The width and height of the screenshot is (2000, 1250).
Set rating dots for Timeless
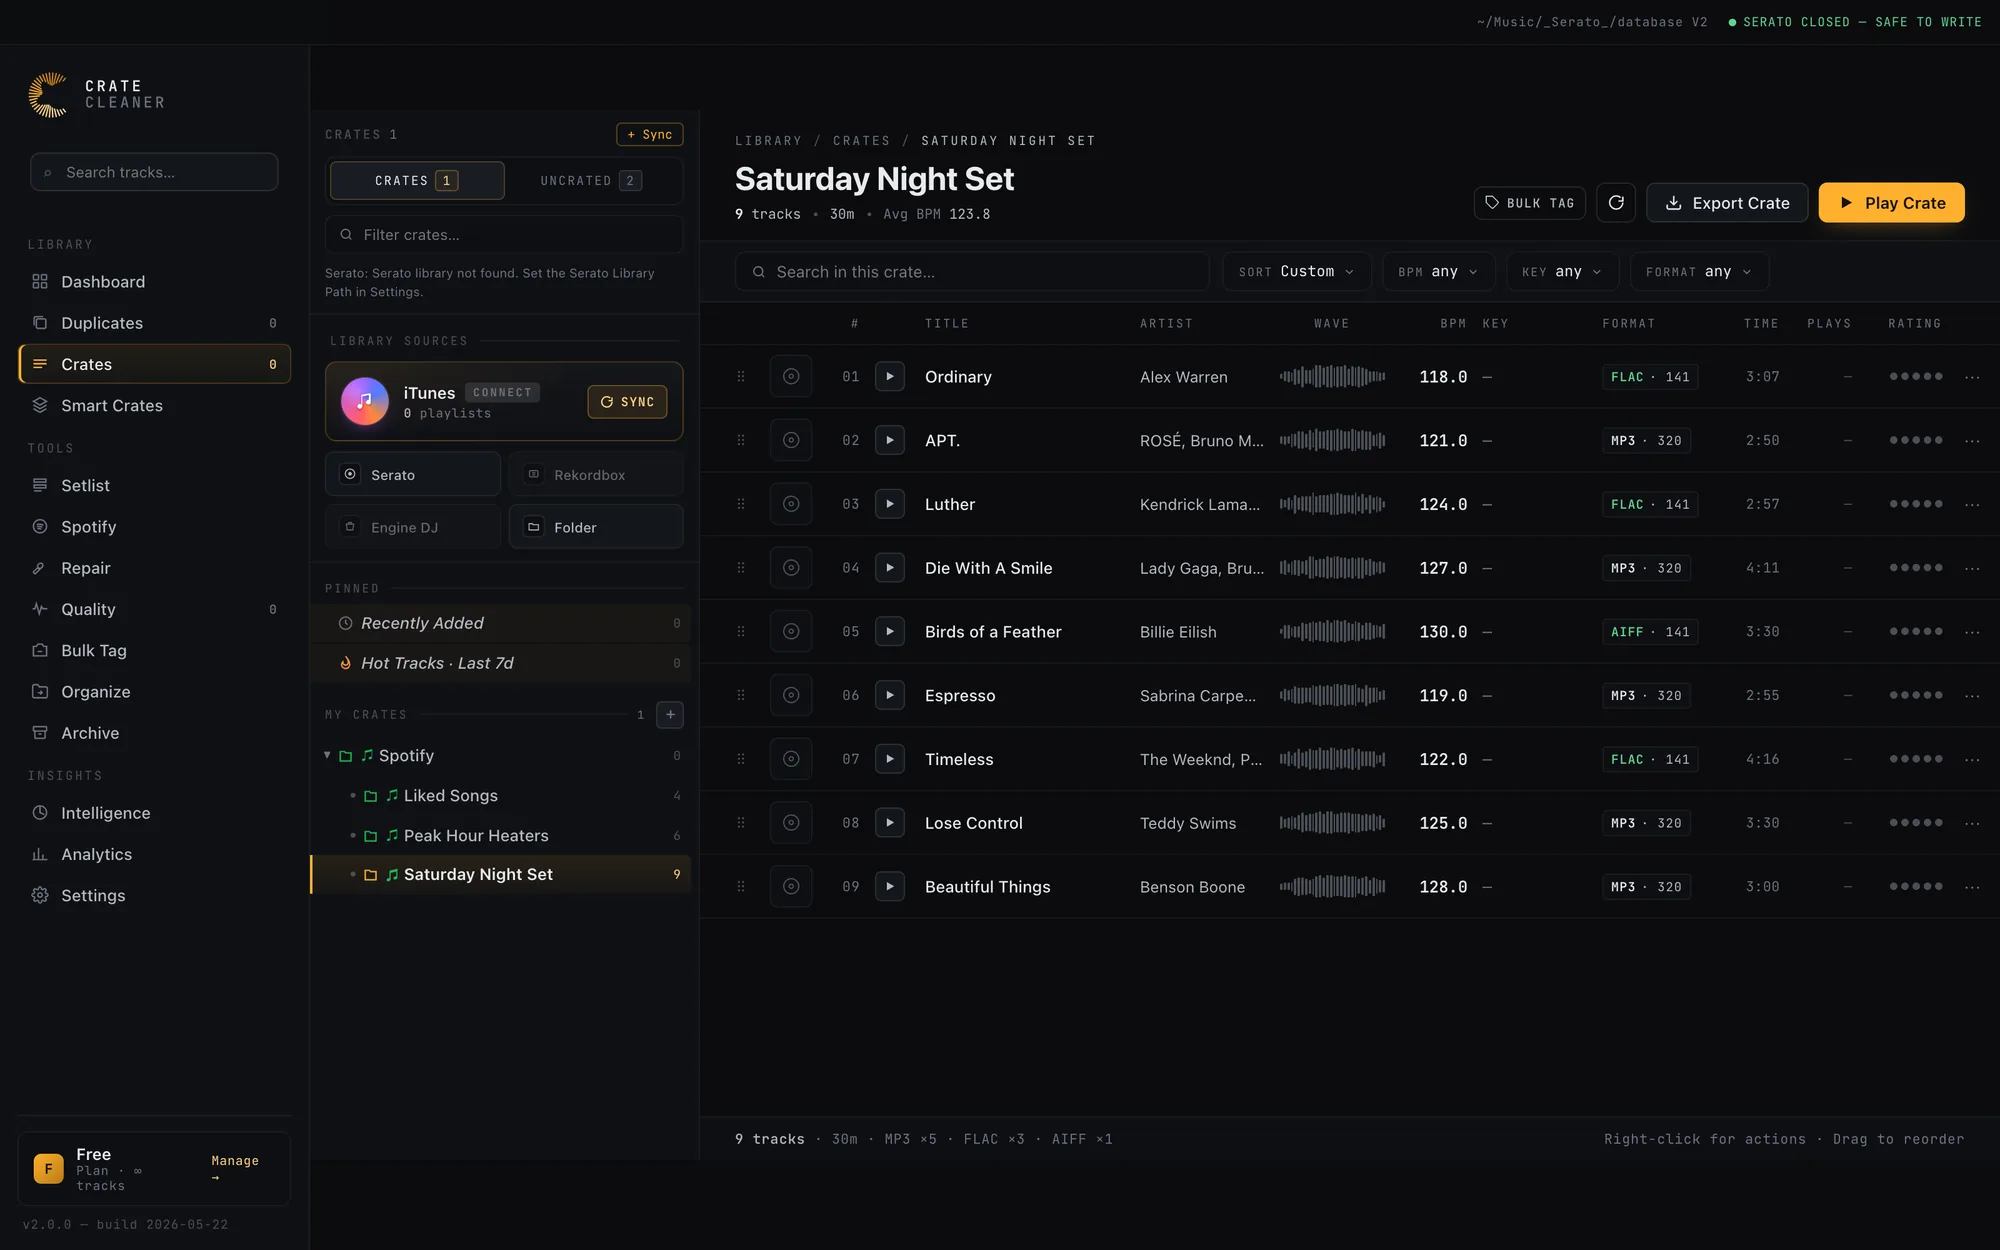(x=1916, y=759)
